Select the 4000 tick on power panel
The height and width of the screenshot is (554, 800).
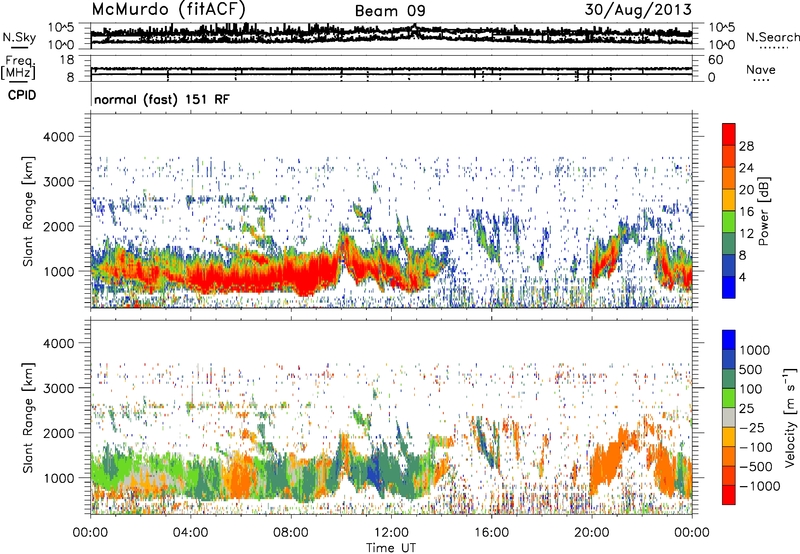pos(58,137)
